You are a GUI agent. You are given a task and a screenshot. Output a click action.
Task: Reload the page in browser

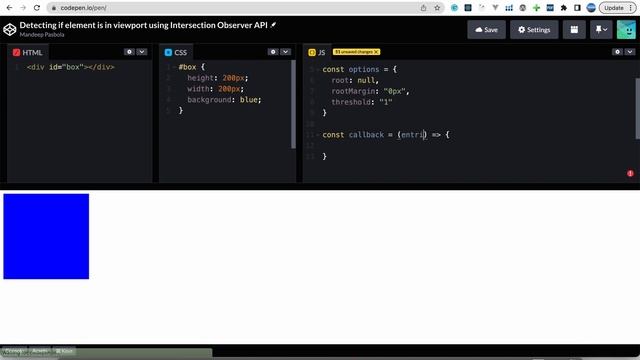pyautogui.click(x=37, y=8)
